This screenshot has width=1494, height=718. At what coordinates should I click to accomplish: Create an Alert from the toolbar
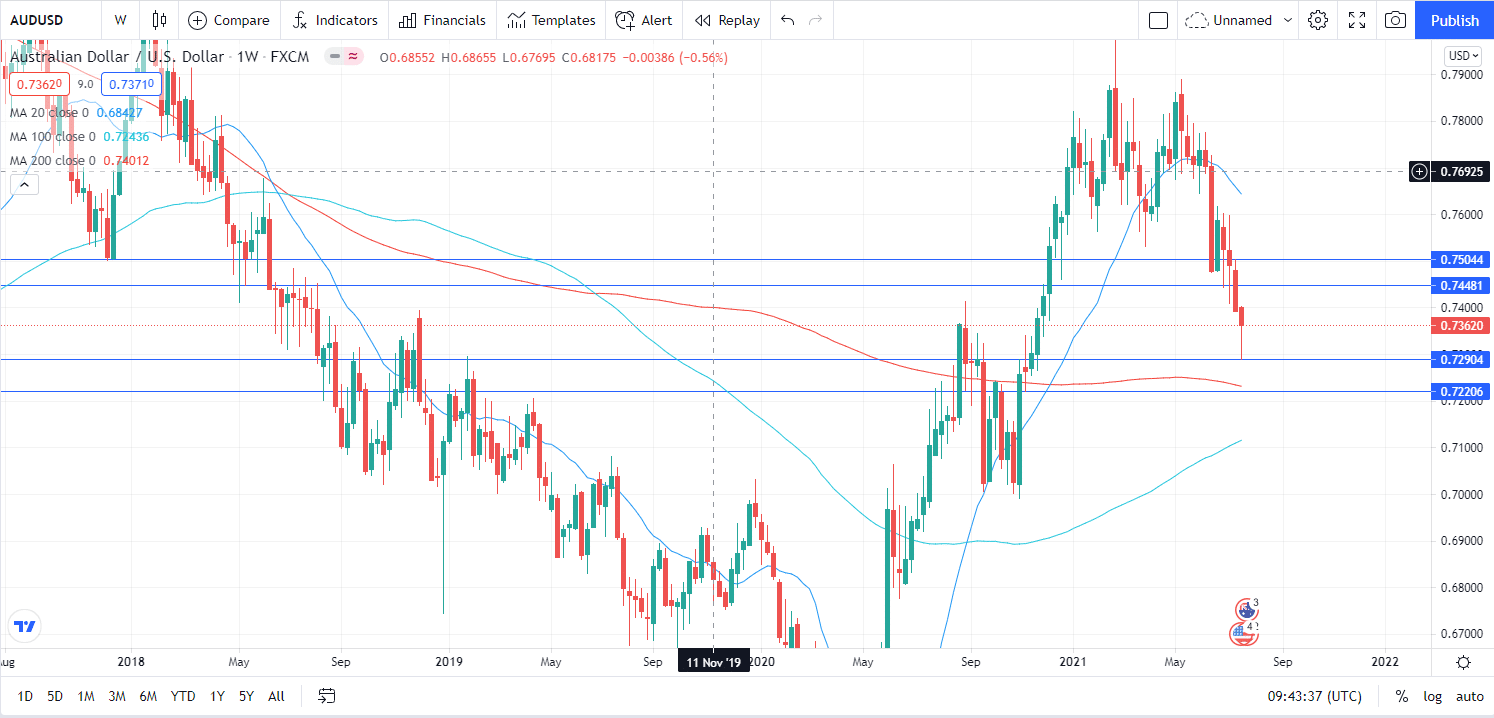click(644, 20)
